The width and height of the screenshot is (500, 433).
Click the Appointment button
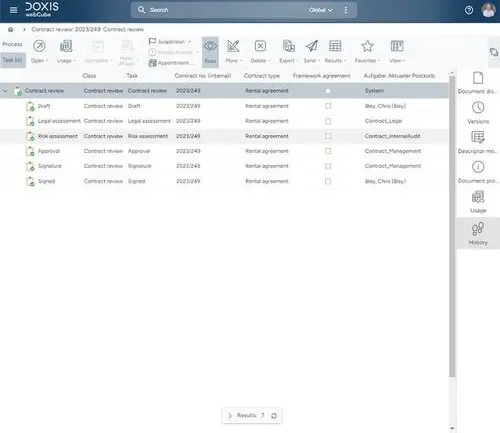(169, 63)
